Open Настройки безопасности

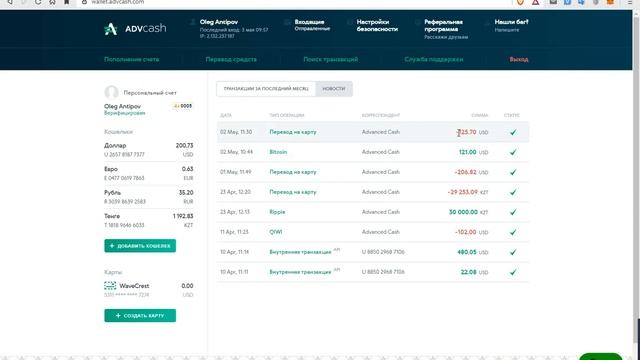point(377,25)
